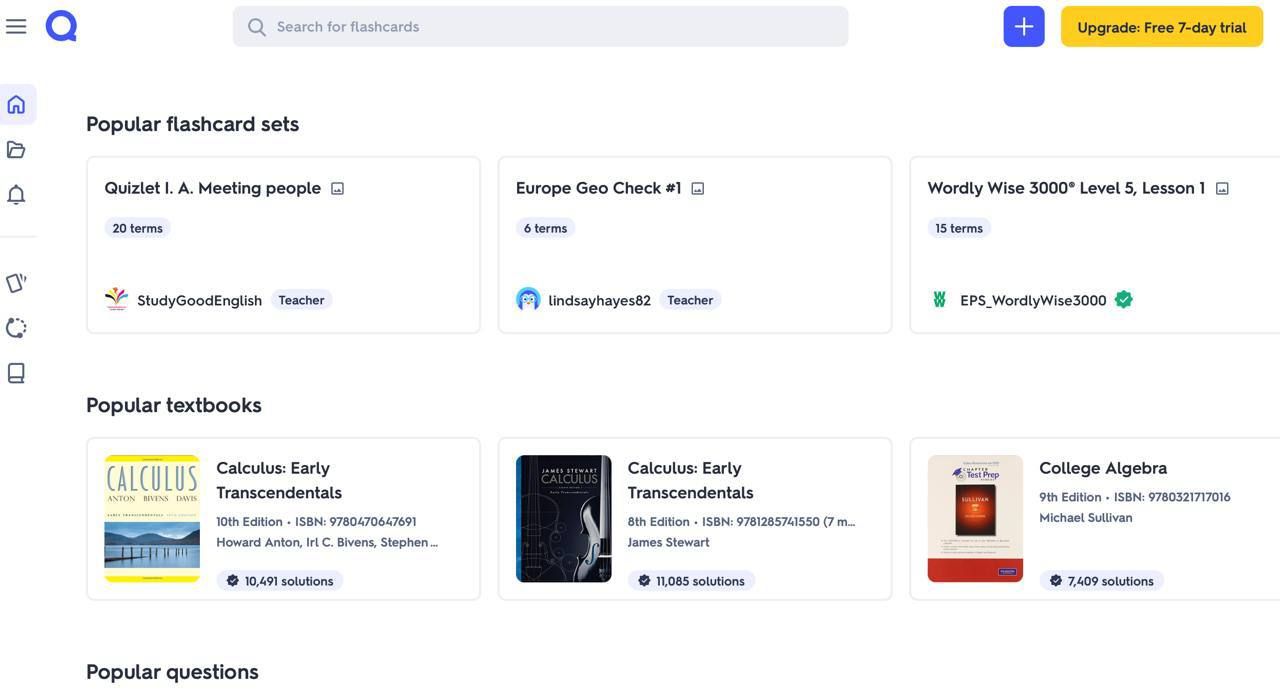Open the Expert solutions sidebar icon
The width and height of the screenshot is (1280, 695).
click(16, 328)
